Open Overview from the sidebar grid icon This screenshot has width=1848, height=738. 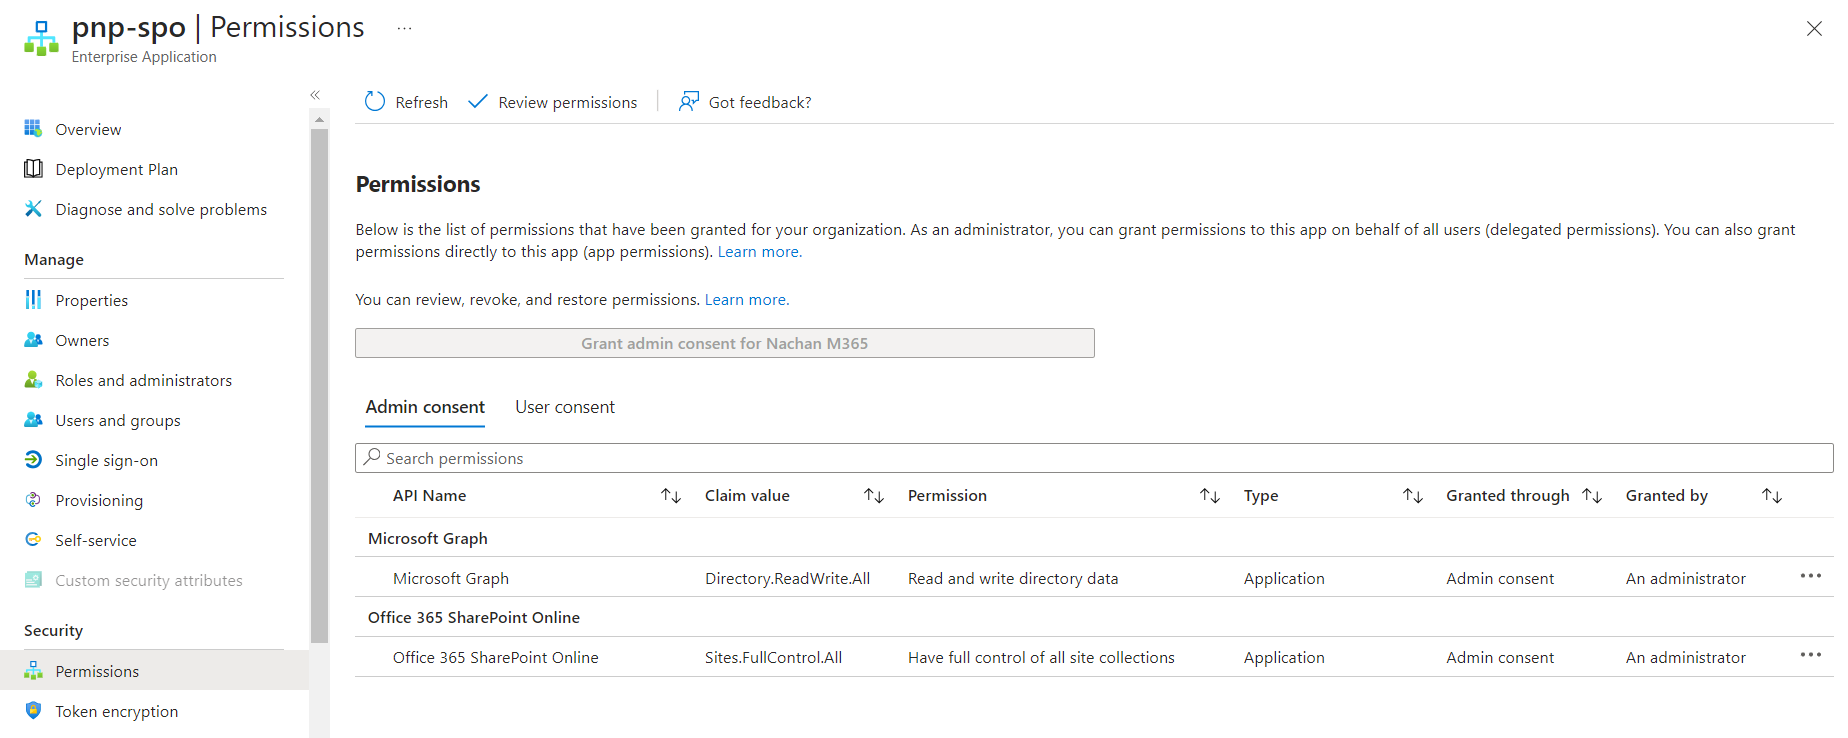pos(33,129)
